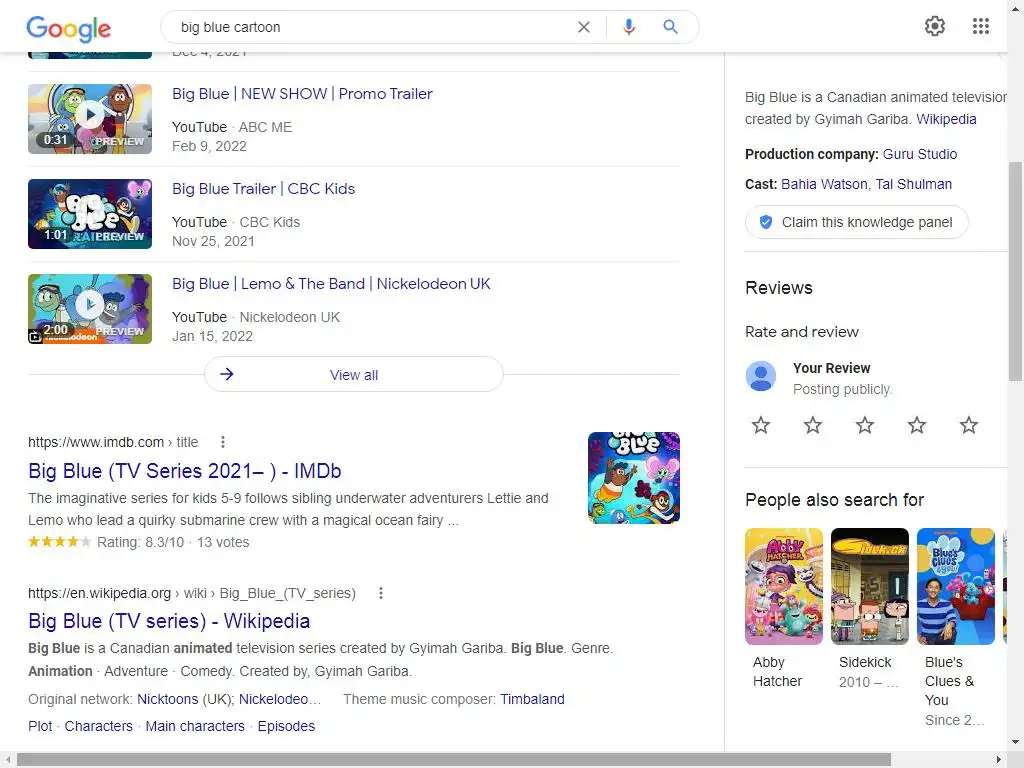Click the 'People also search for' heading
1024x768 pixels.
(835, 500)
